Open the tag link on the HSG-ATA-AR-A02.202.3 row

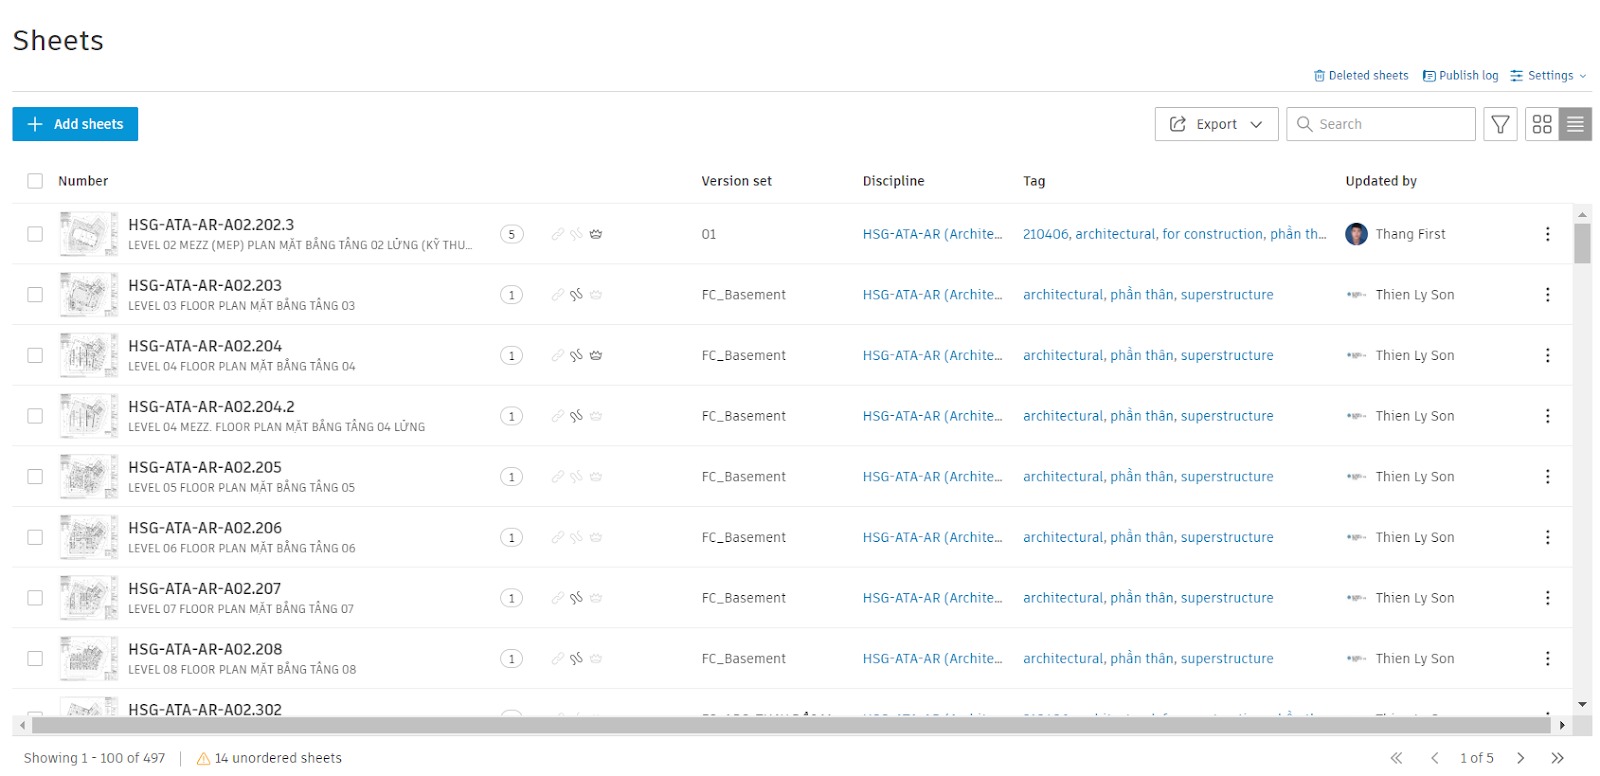click(1174, 234)
